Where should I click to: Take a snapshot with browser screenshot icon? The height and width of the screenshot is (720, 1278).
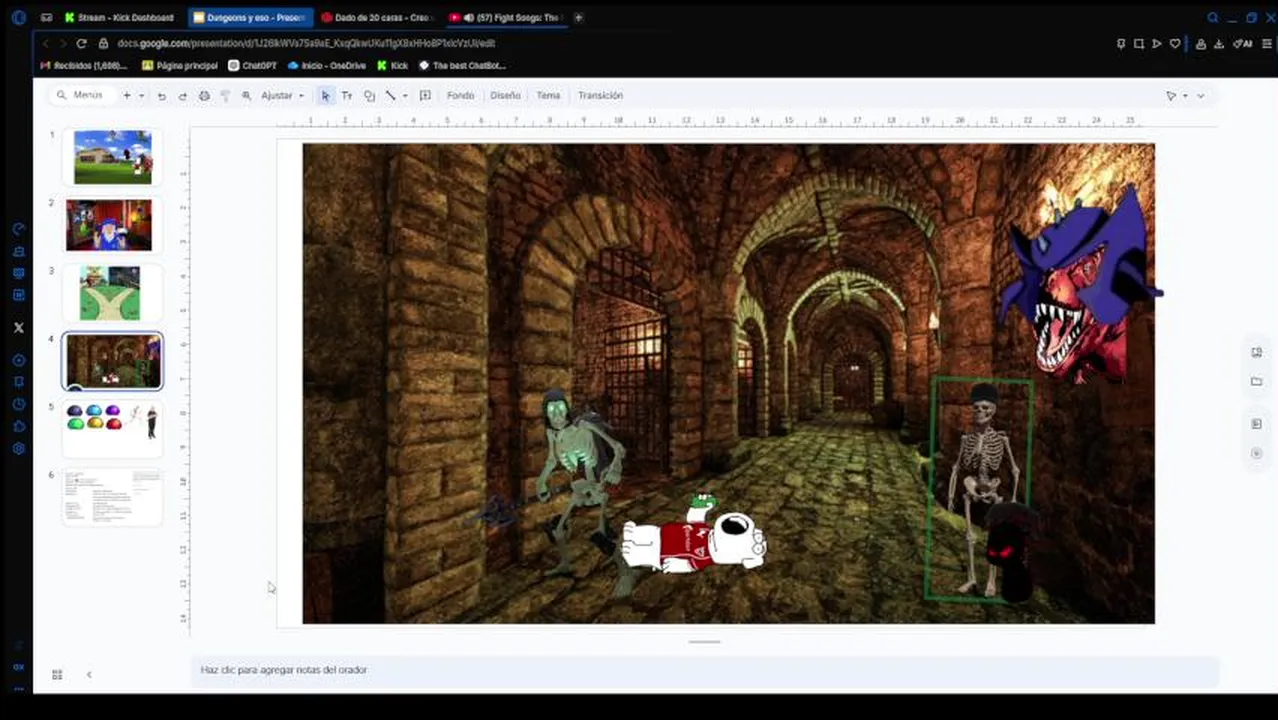point(1139,44)
